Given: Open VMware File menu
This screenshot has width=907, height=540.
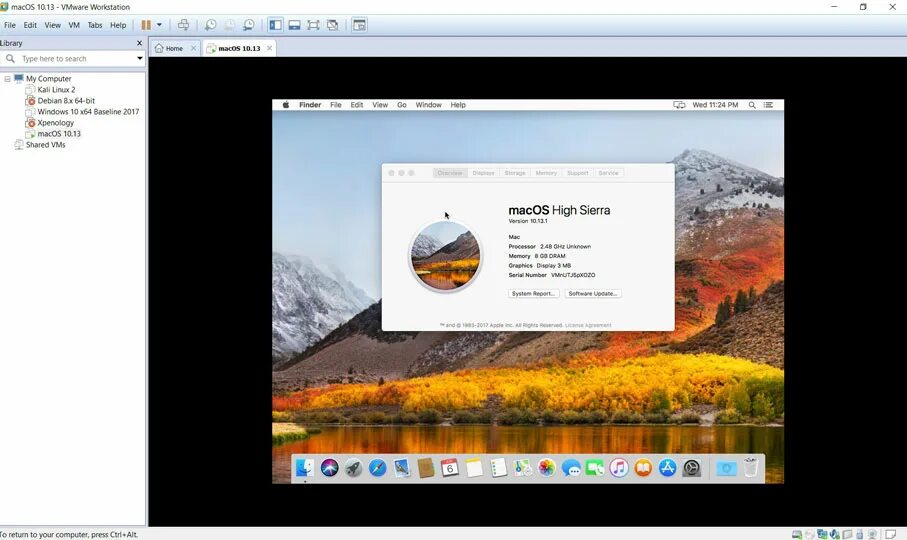Looking at the screenshot, I should click(x=10, y=25).
